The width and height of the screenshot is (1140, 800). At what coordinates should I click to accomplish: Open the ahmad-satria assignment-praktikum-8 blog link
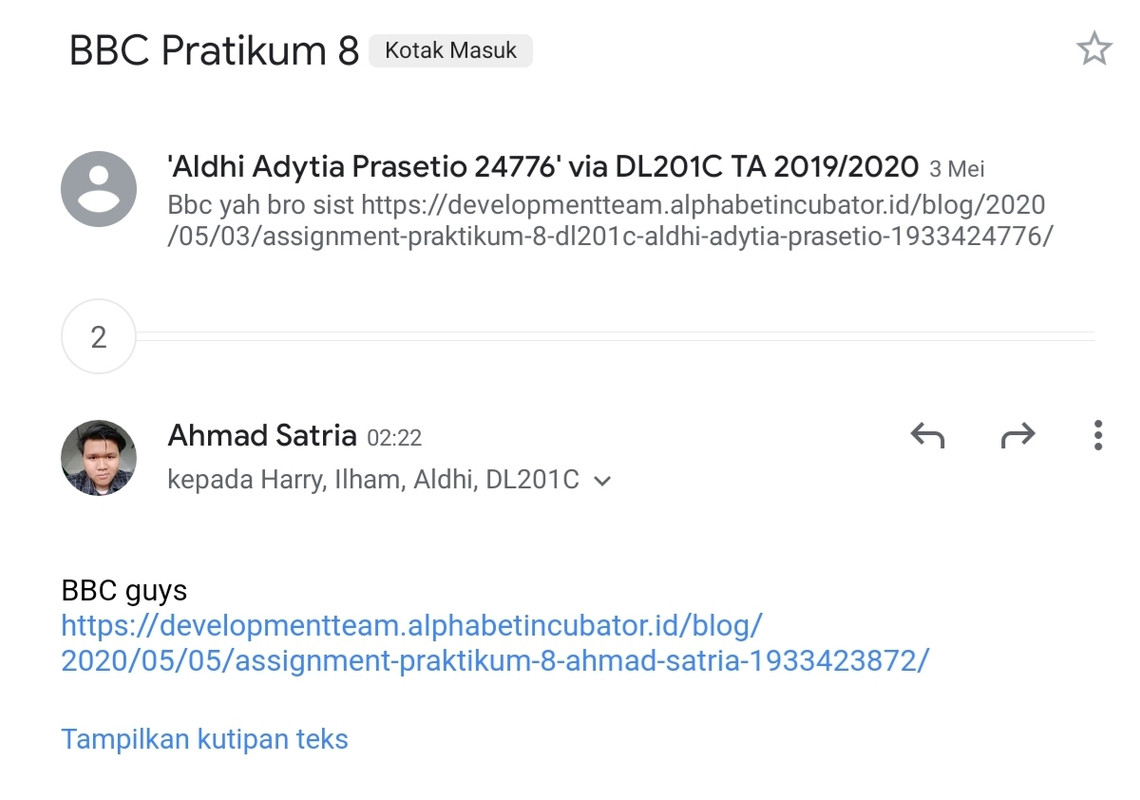pos(495,643)
